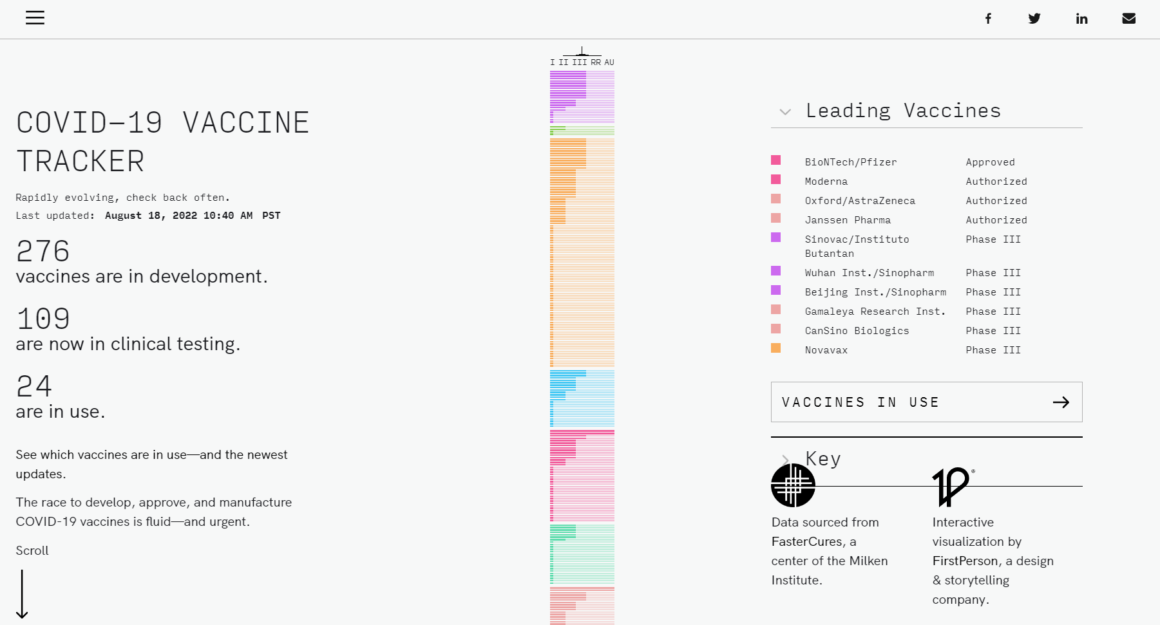Click the COVID-19 Vaccine Tracker title
This screenshot has width=1160, height=625.
tap(163, 142)
